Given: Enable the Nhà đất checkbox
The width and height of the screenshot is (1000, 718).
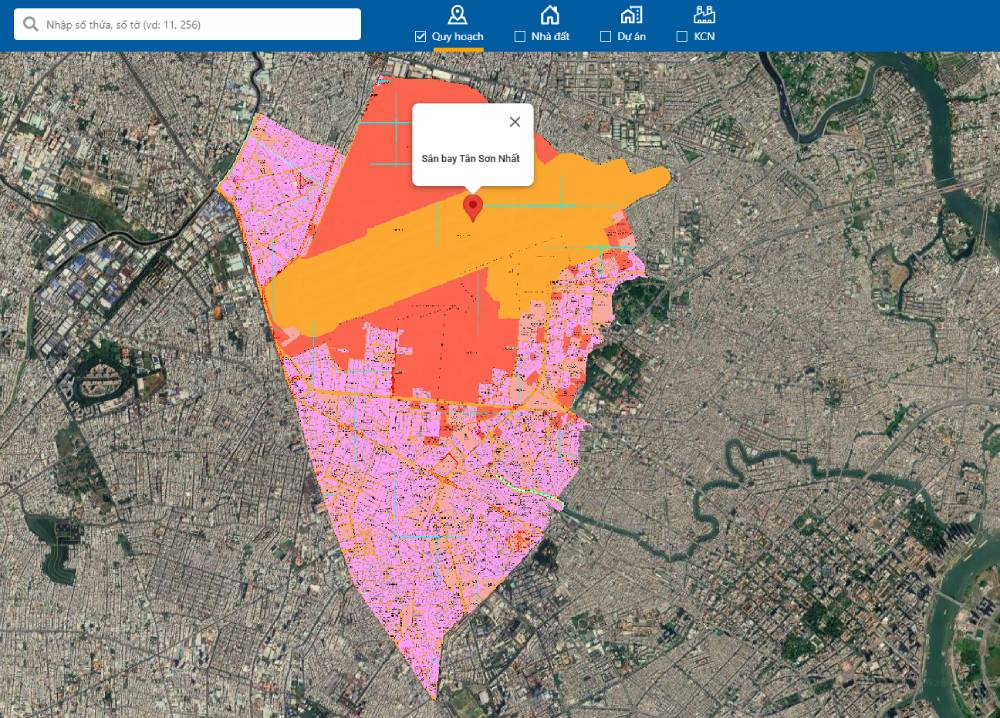Looking at the screenshot, I should pos(520,37).
